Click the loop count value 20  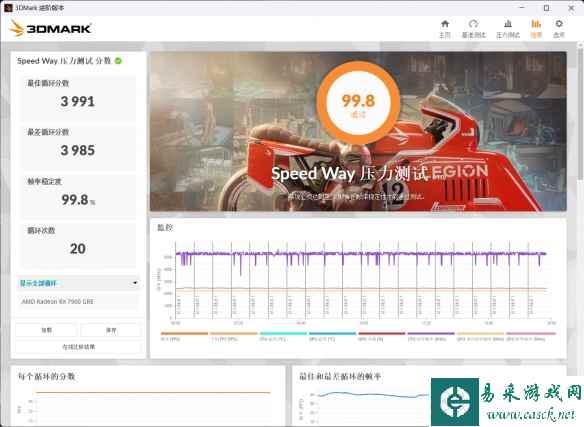click(77, 249)
